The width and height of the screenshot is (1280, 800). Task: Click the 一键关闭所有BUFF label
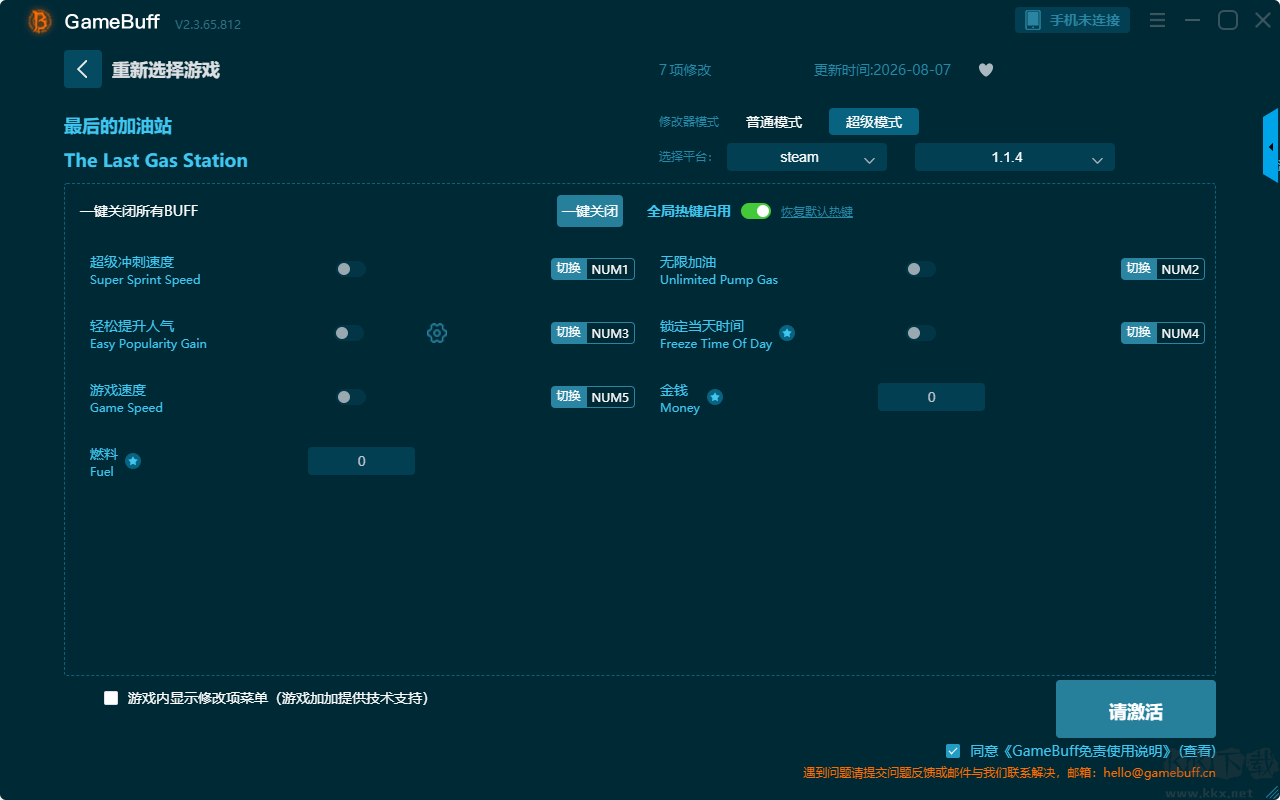(139, 211)
